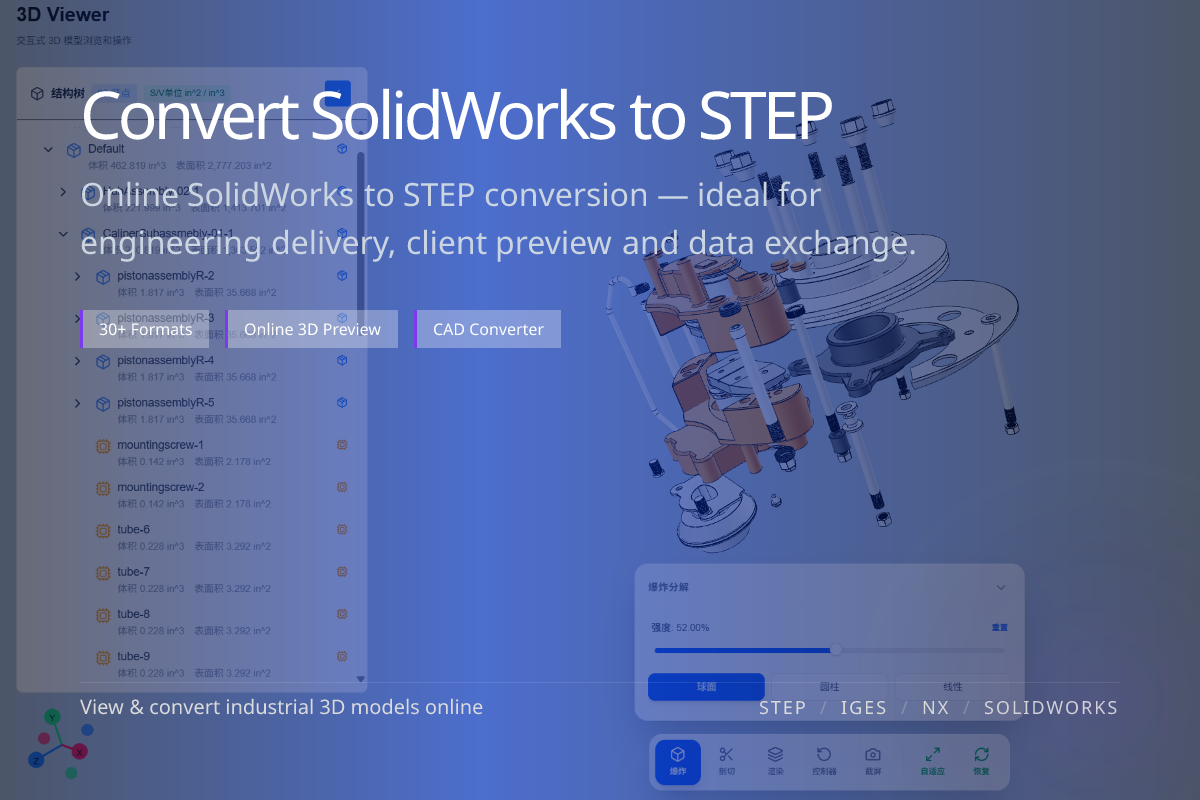Click the explode strength slider handle

tap(836, 650)
